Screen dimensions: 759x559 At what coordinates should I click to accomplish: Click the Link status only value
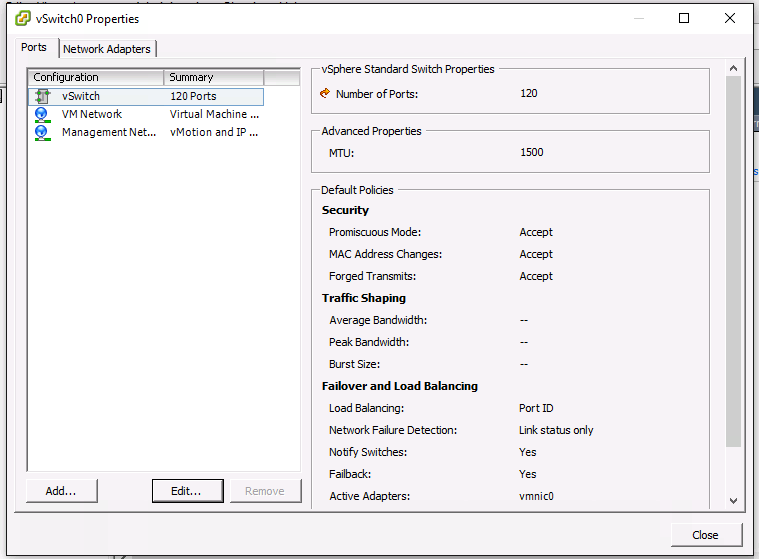click(x=556, y=430)
